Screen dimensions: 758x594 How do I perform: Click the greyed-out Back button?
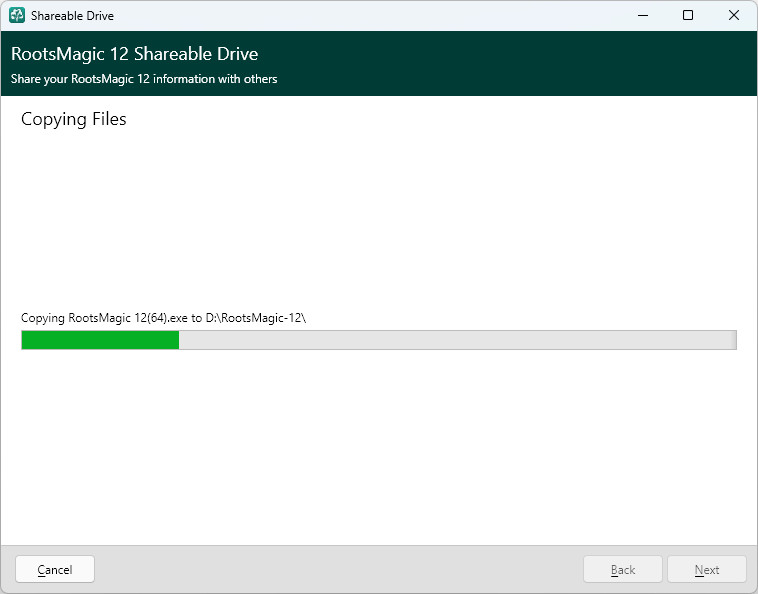point(623,569)
